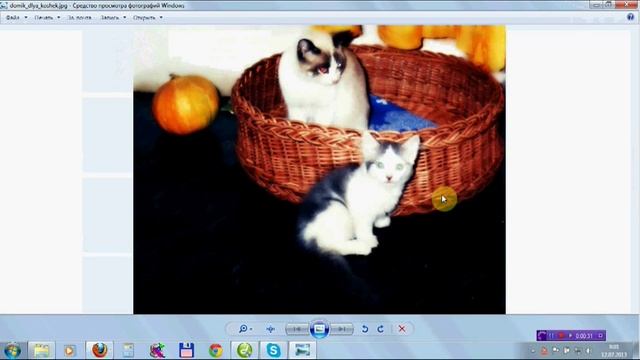Switch to the green circular app in taskbar

point(244,351)
